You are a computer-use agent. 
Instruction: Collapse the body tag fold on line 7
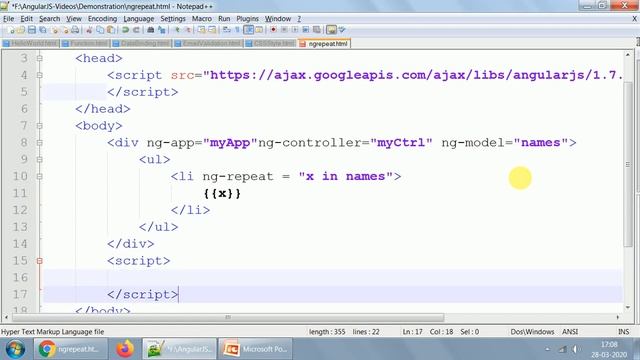pos(40,126)
